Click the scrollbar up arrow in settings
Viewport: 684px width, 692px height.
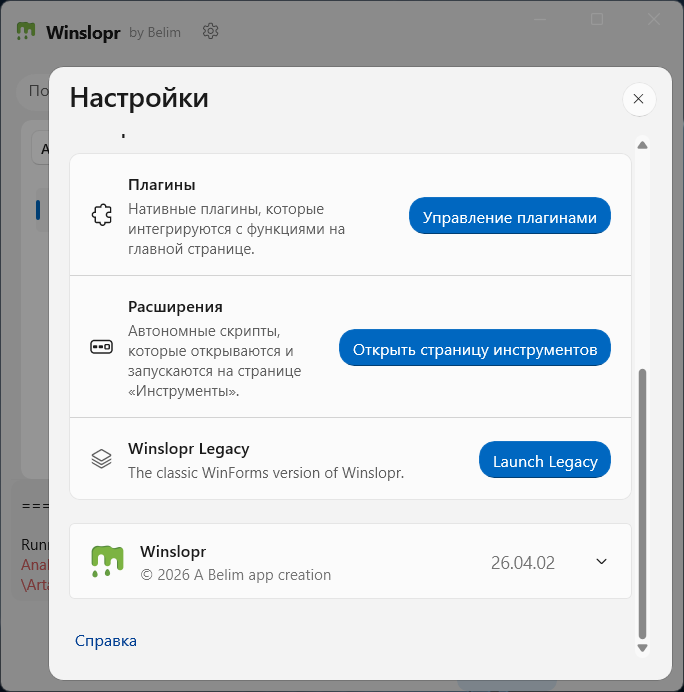pyautogui.click(x=643, y=145)
